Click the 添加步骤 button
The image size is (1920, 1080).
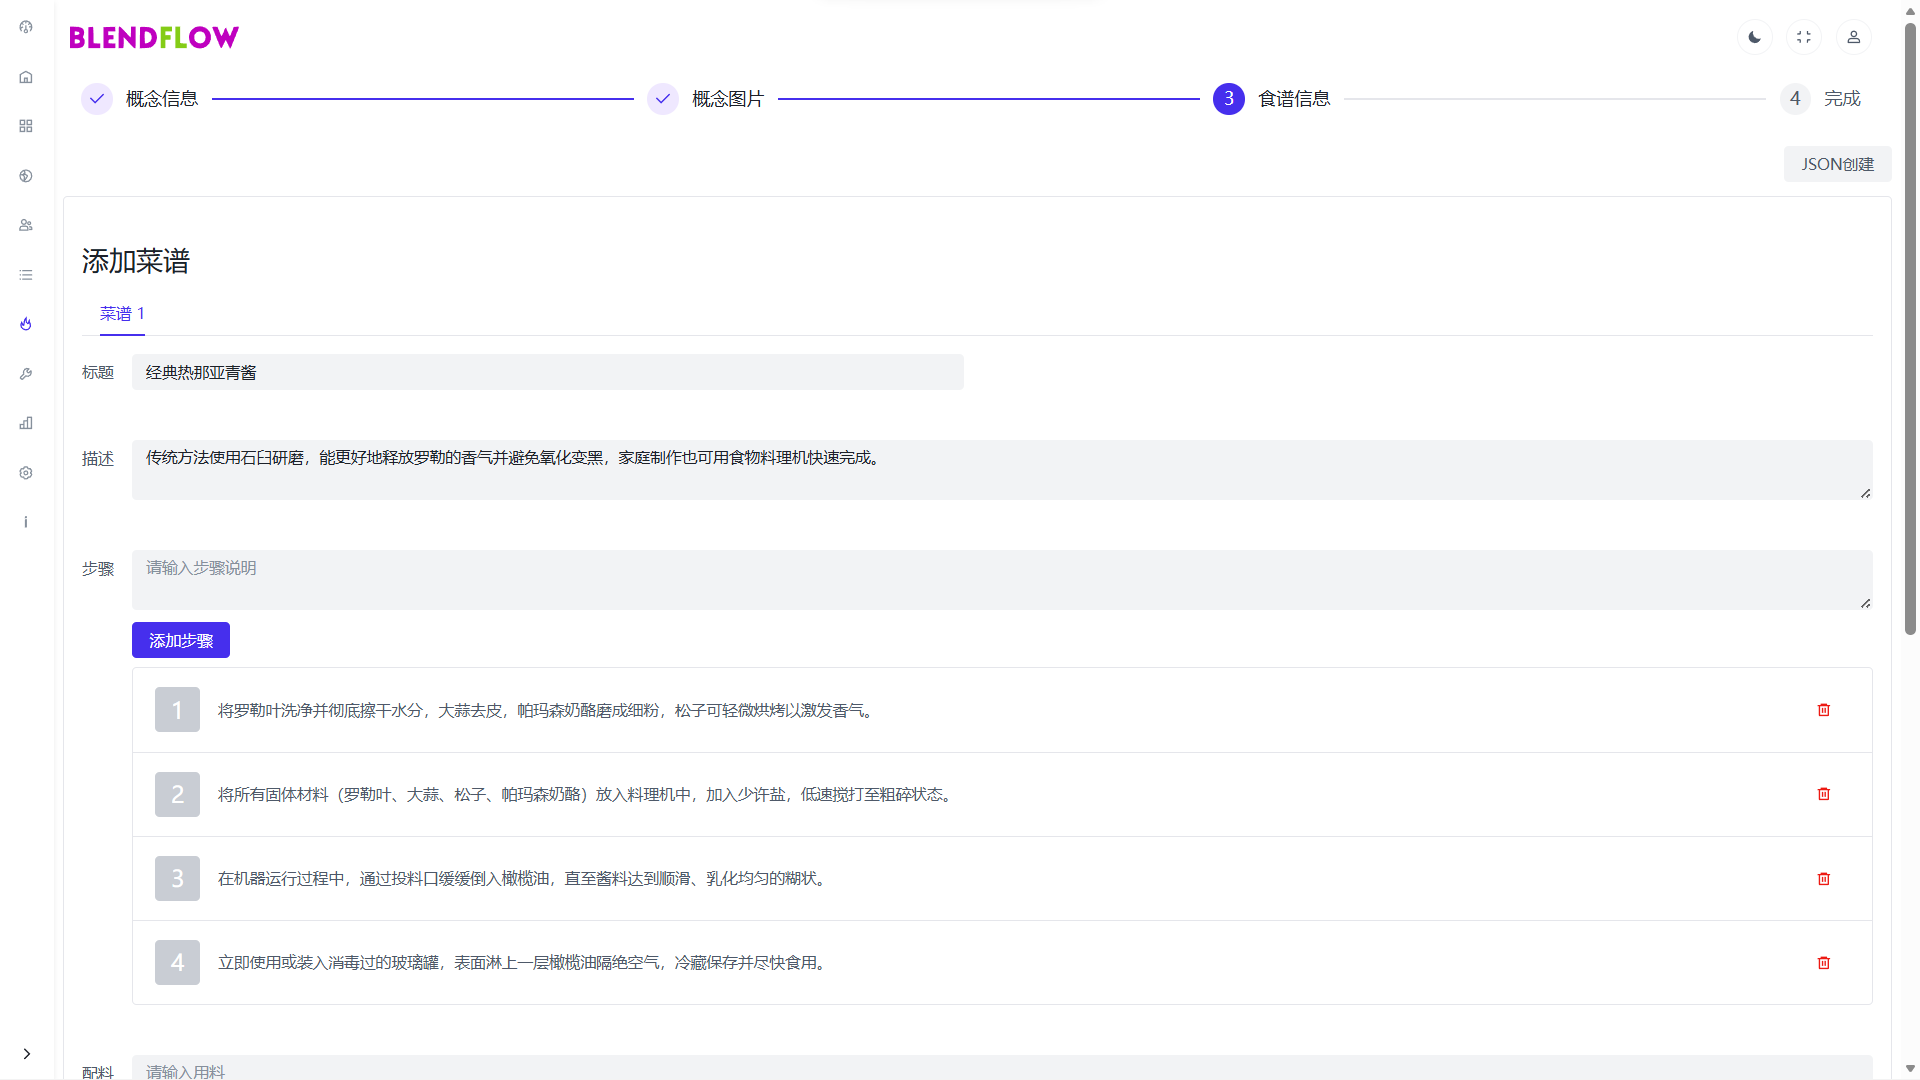coord(181,640)
